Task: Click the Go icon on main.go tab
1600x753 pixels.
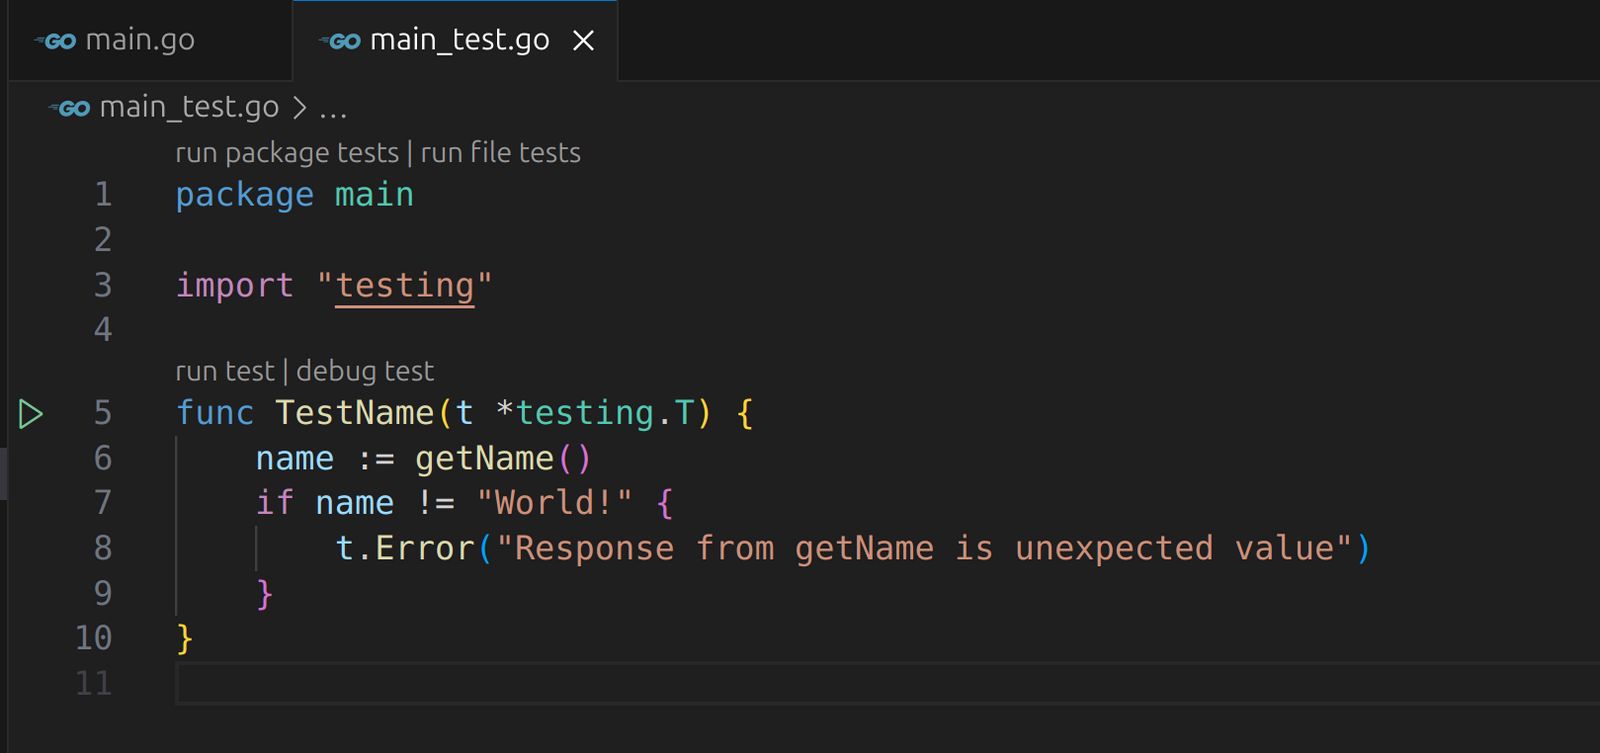Action: 56,41
